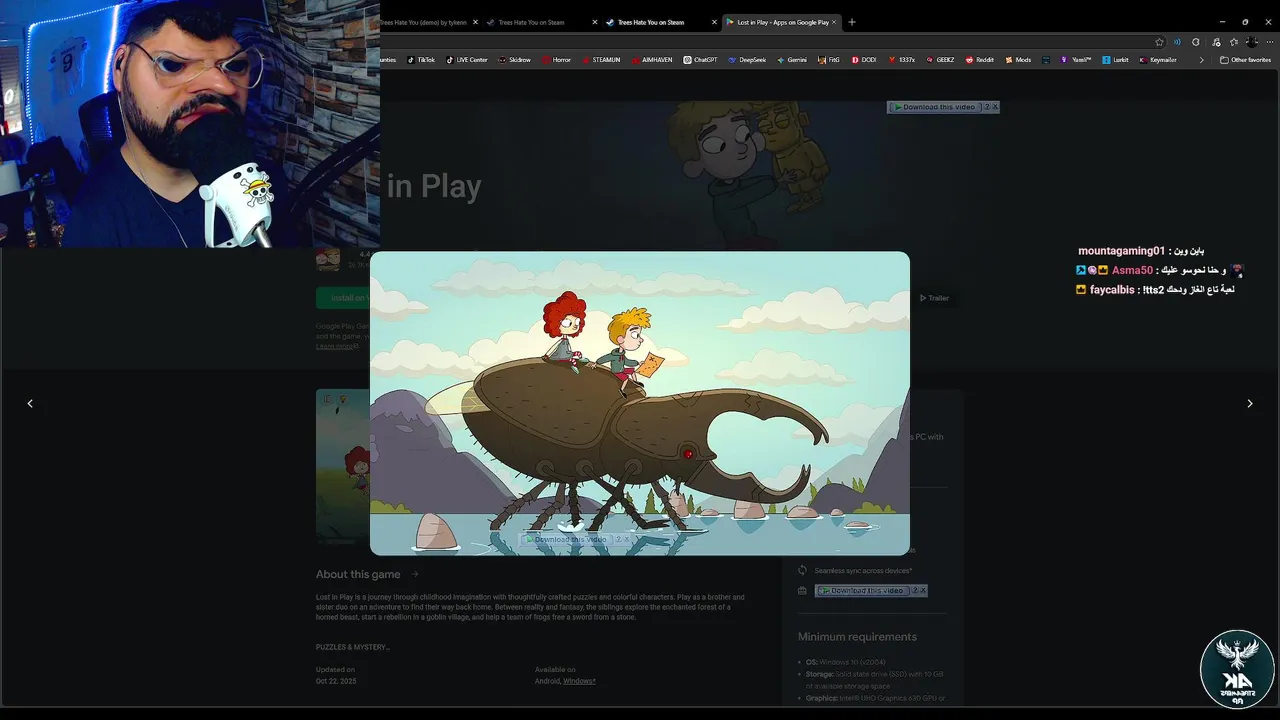This screenshot has width=1280, height=720.
Task: Open the DODI bookmark
Action: 863,60
